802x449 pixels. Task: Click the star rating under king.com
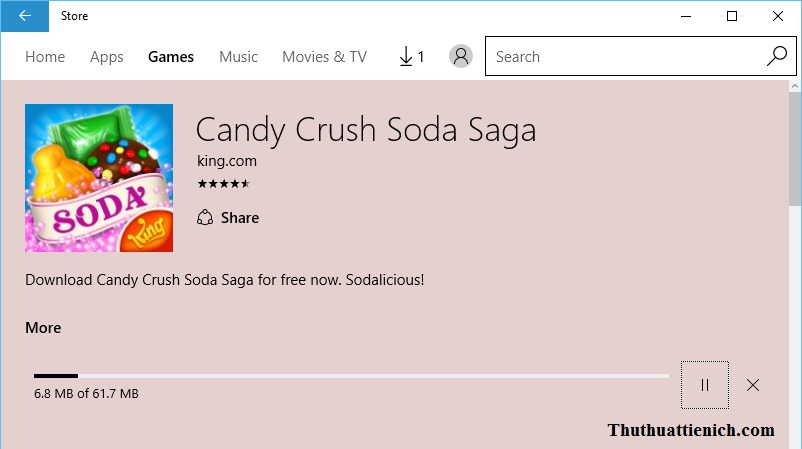tap(223, 184)
